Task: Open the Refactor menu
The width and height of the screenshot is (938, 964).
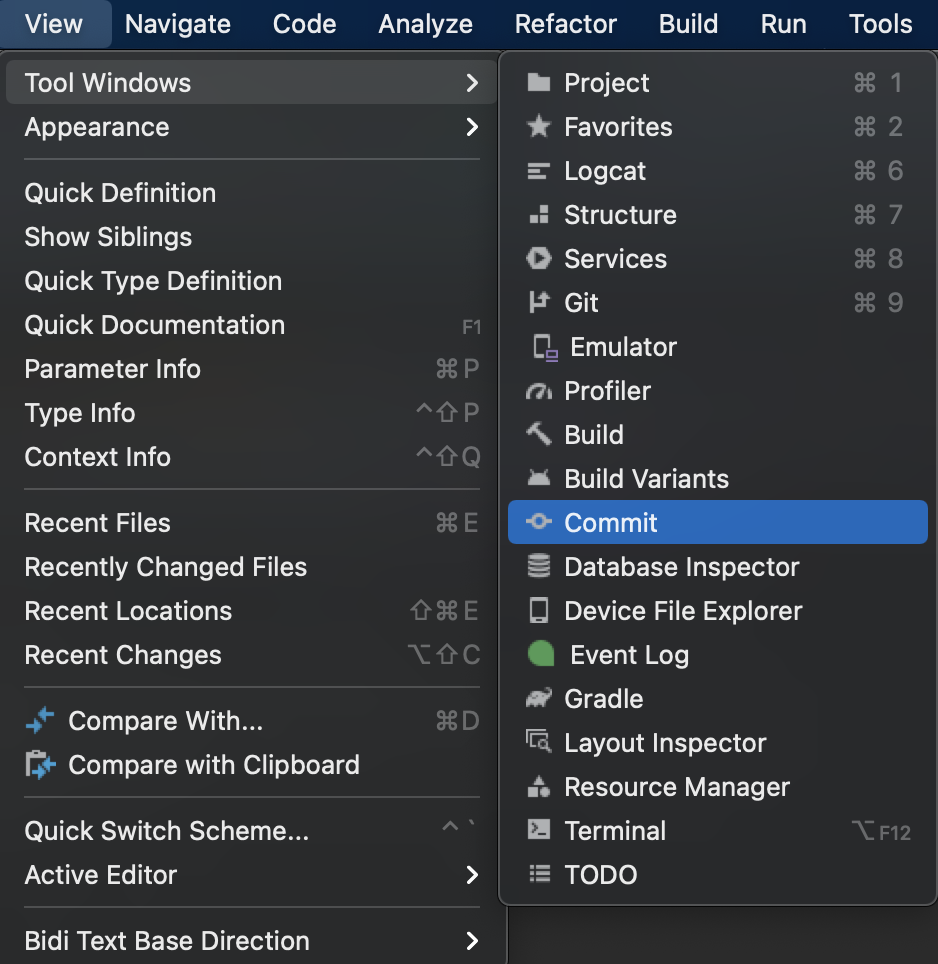Action: [x=566, y=24]
